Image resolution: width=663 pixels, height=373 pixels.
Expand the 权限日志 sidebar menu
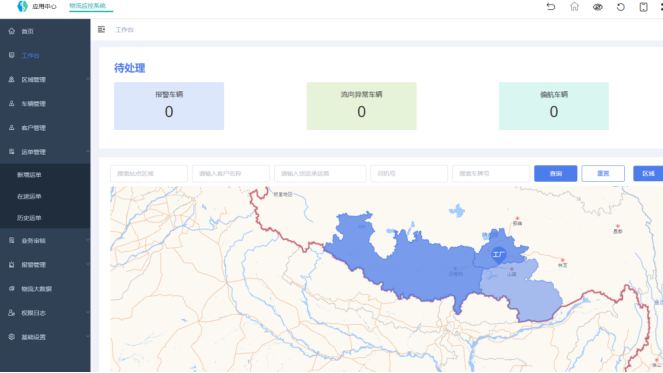tap(45, 313)
